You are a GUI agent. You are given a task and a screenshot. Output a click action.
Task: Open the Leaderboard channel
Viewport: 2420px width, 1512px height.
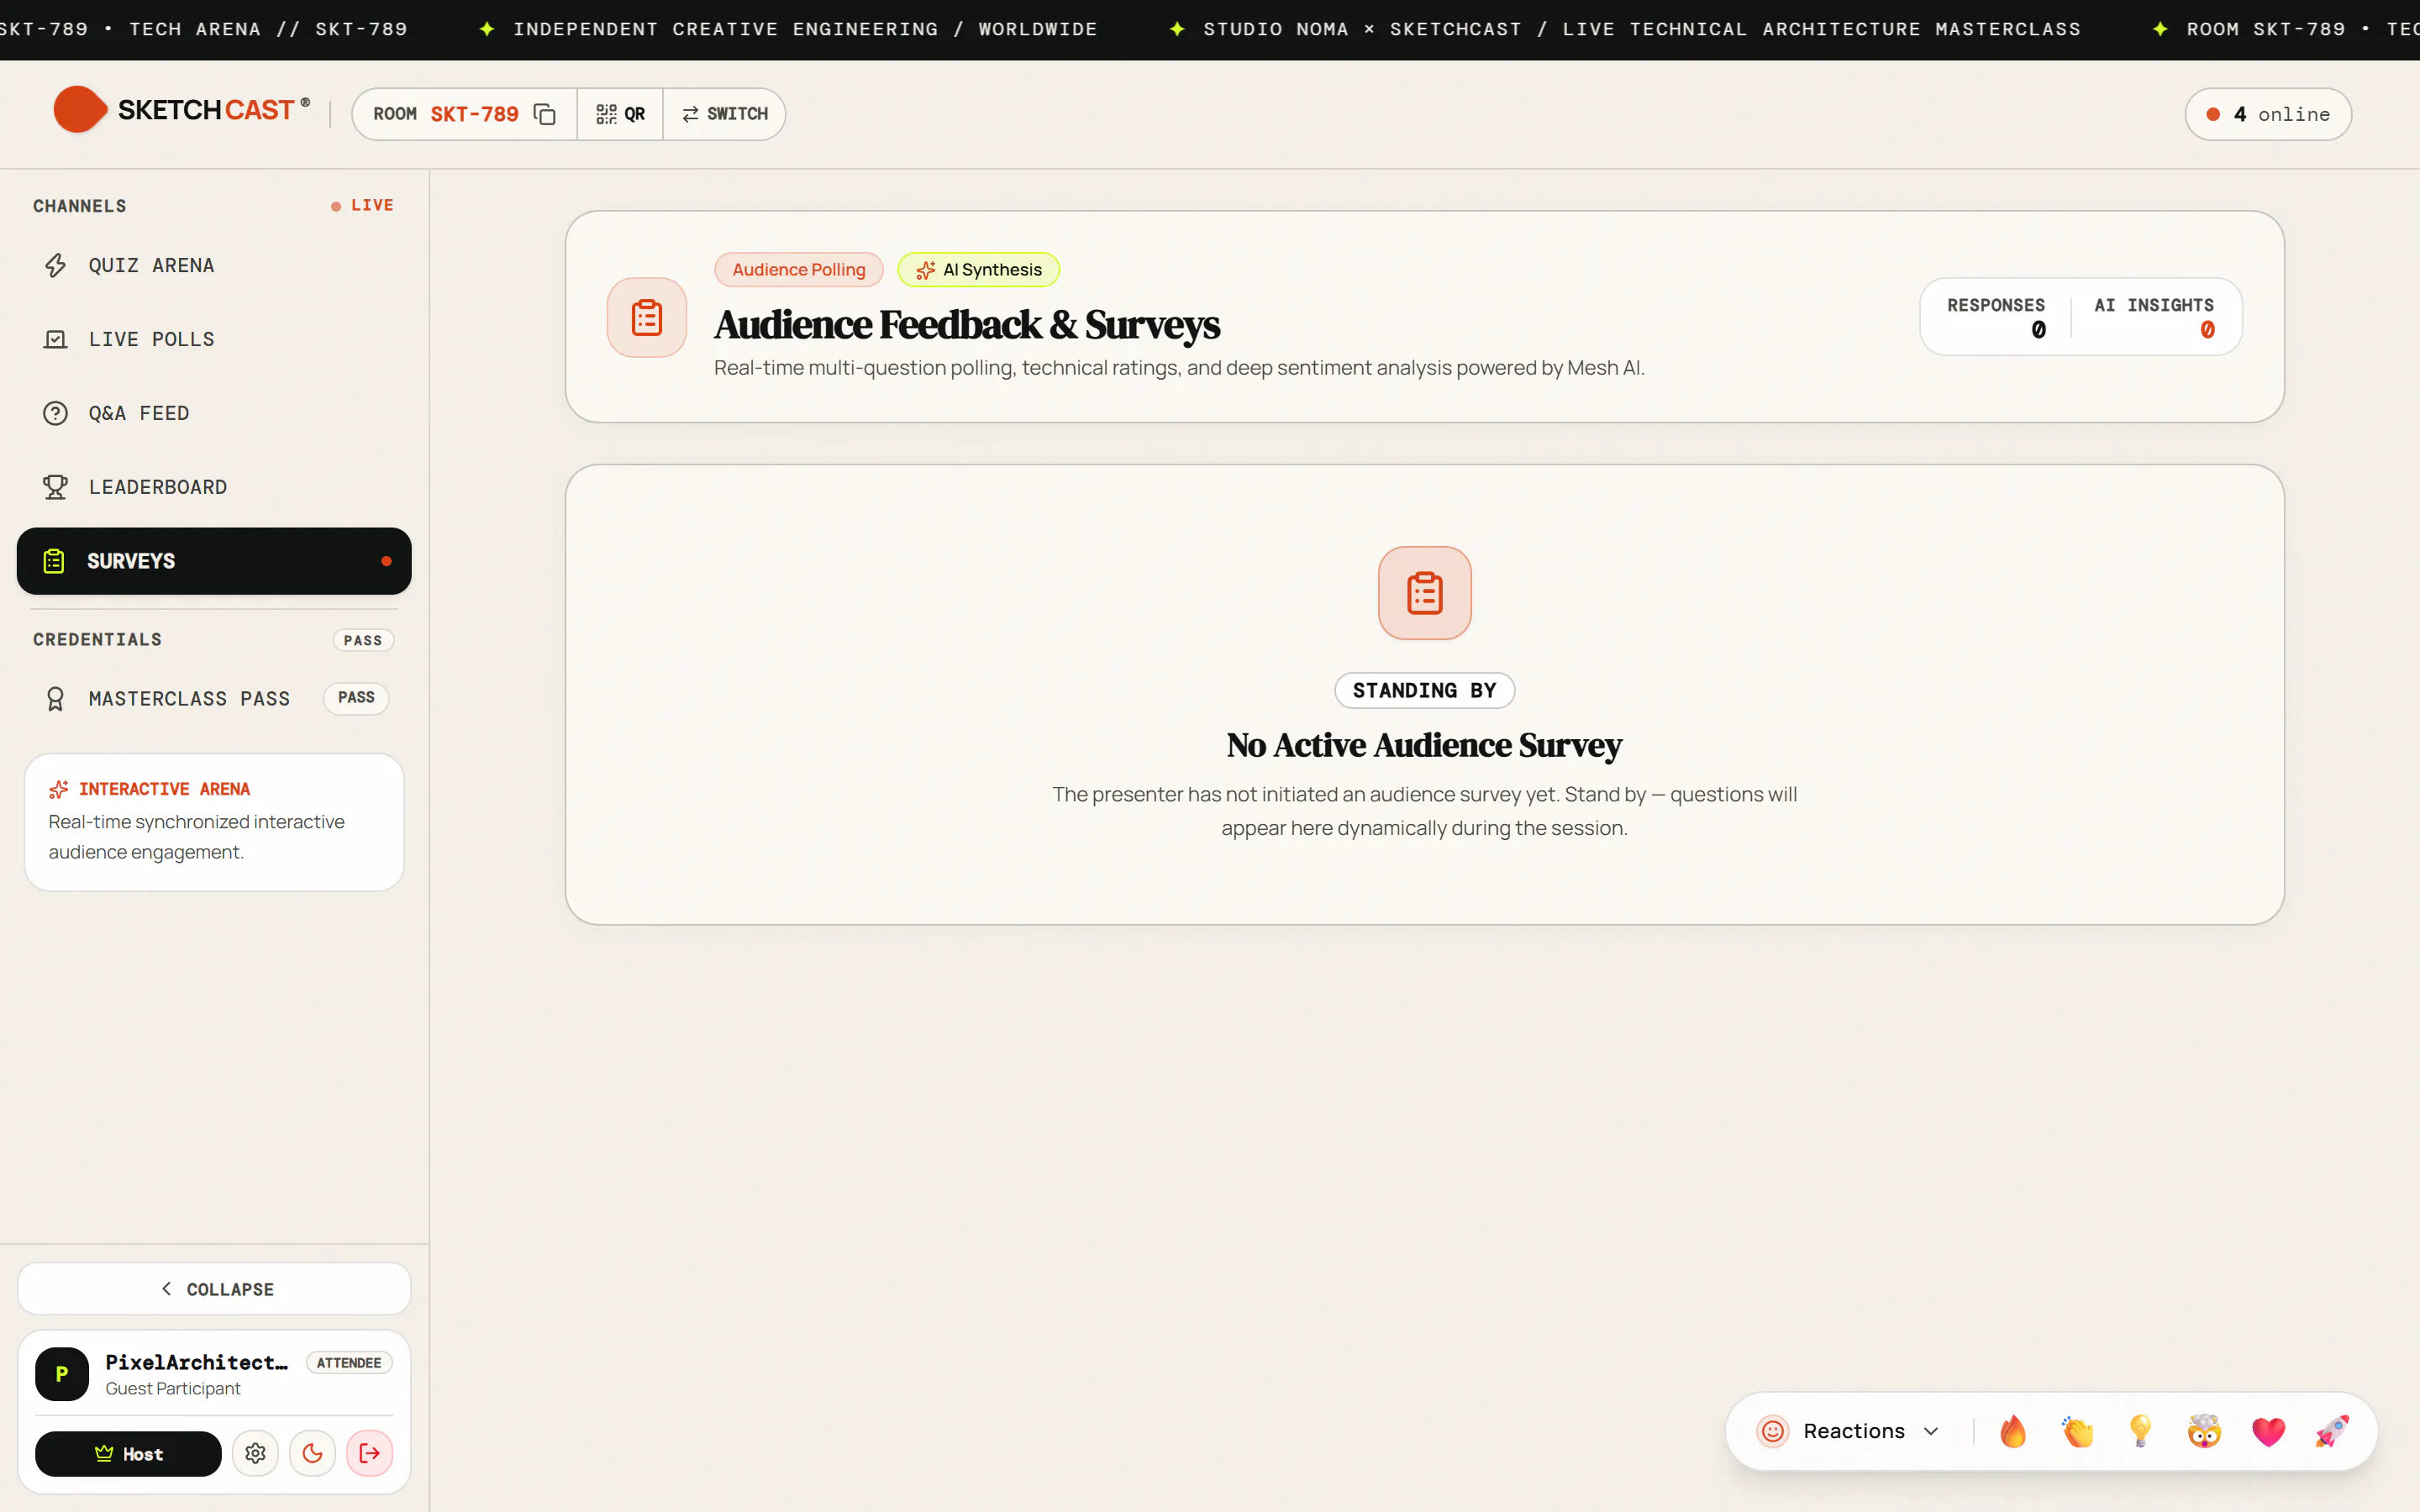214,487
